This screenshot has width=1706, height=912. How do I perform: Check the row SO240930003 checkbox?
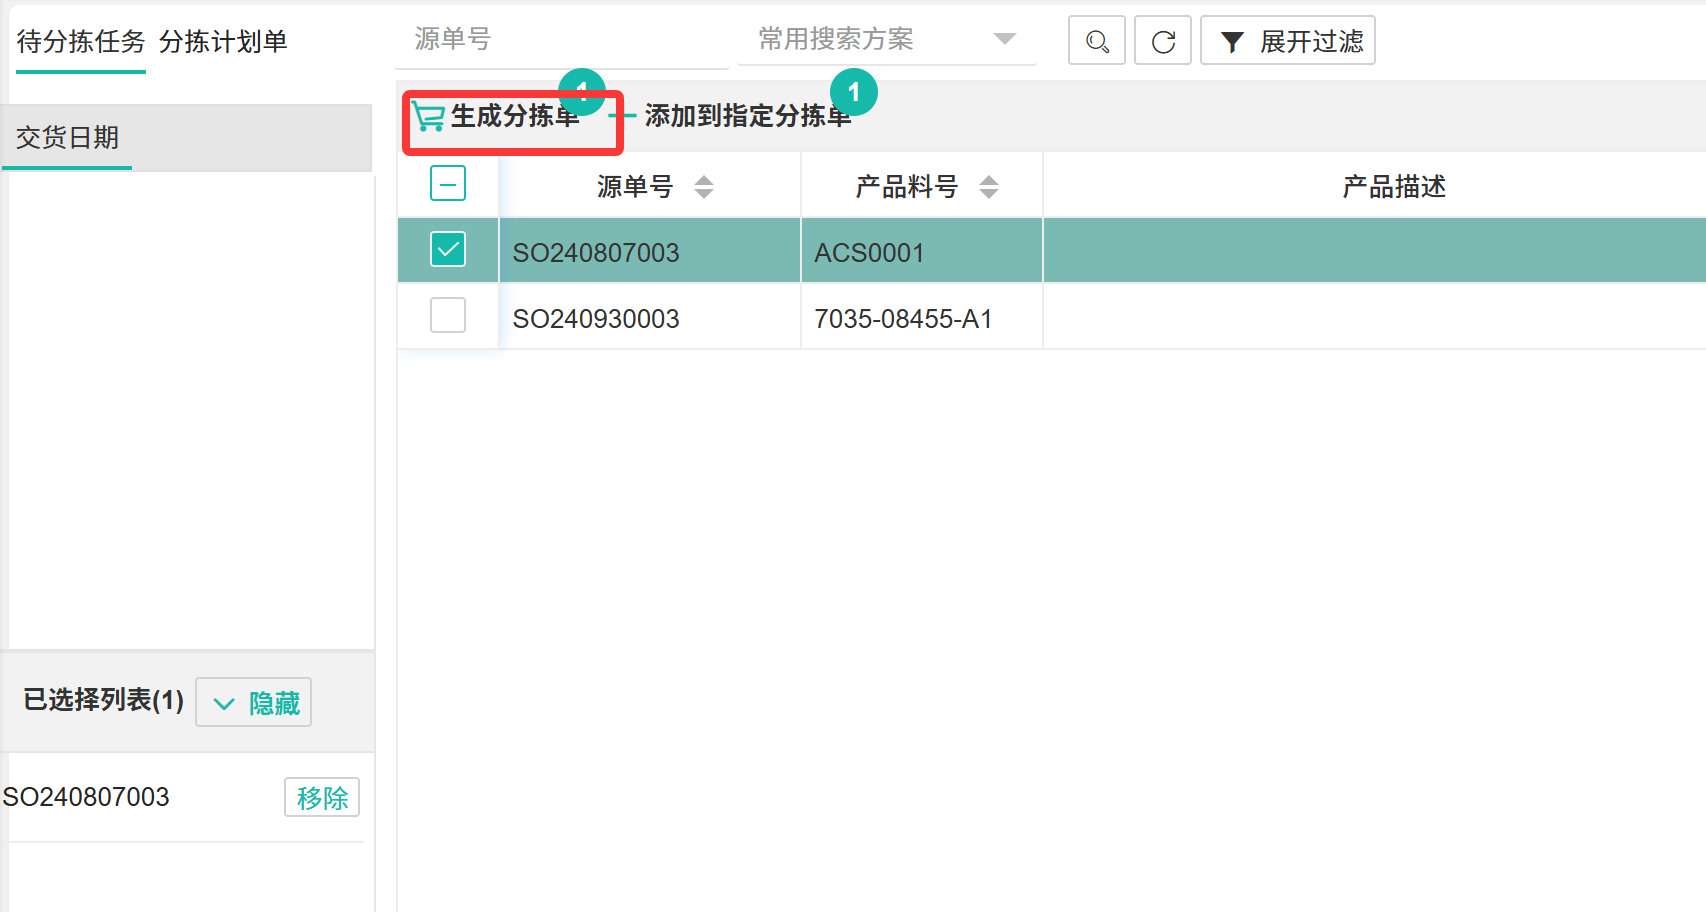coord(448,316)
